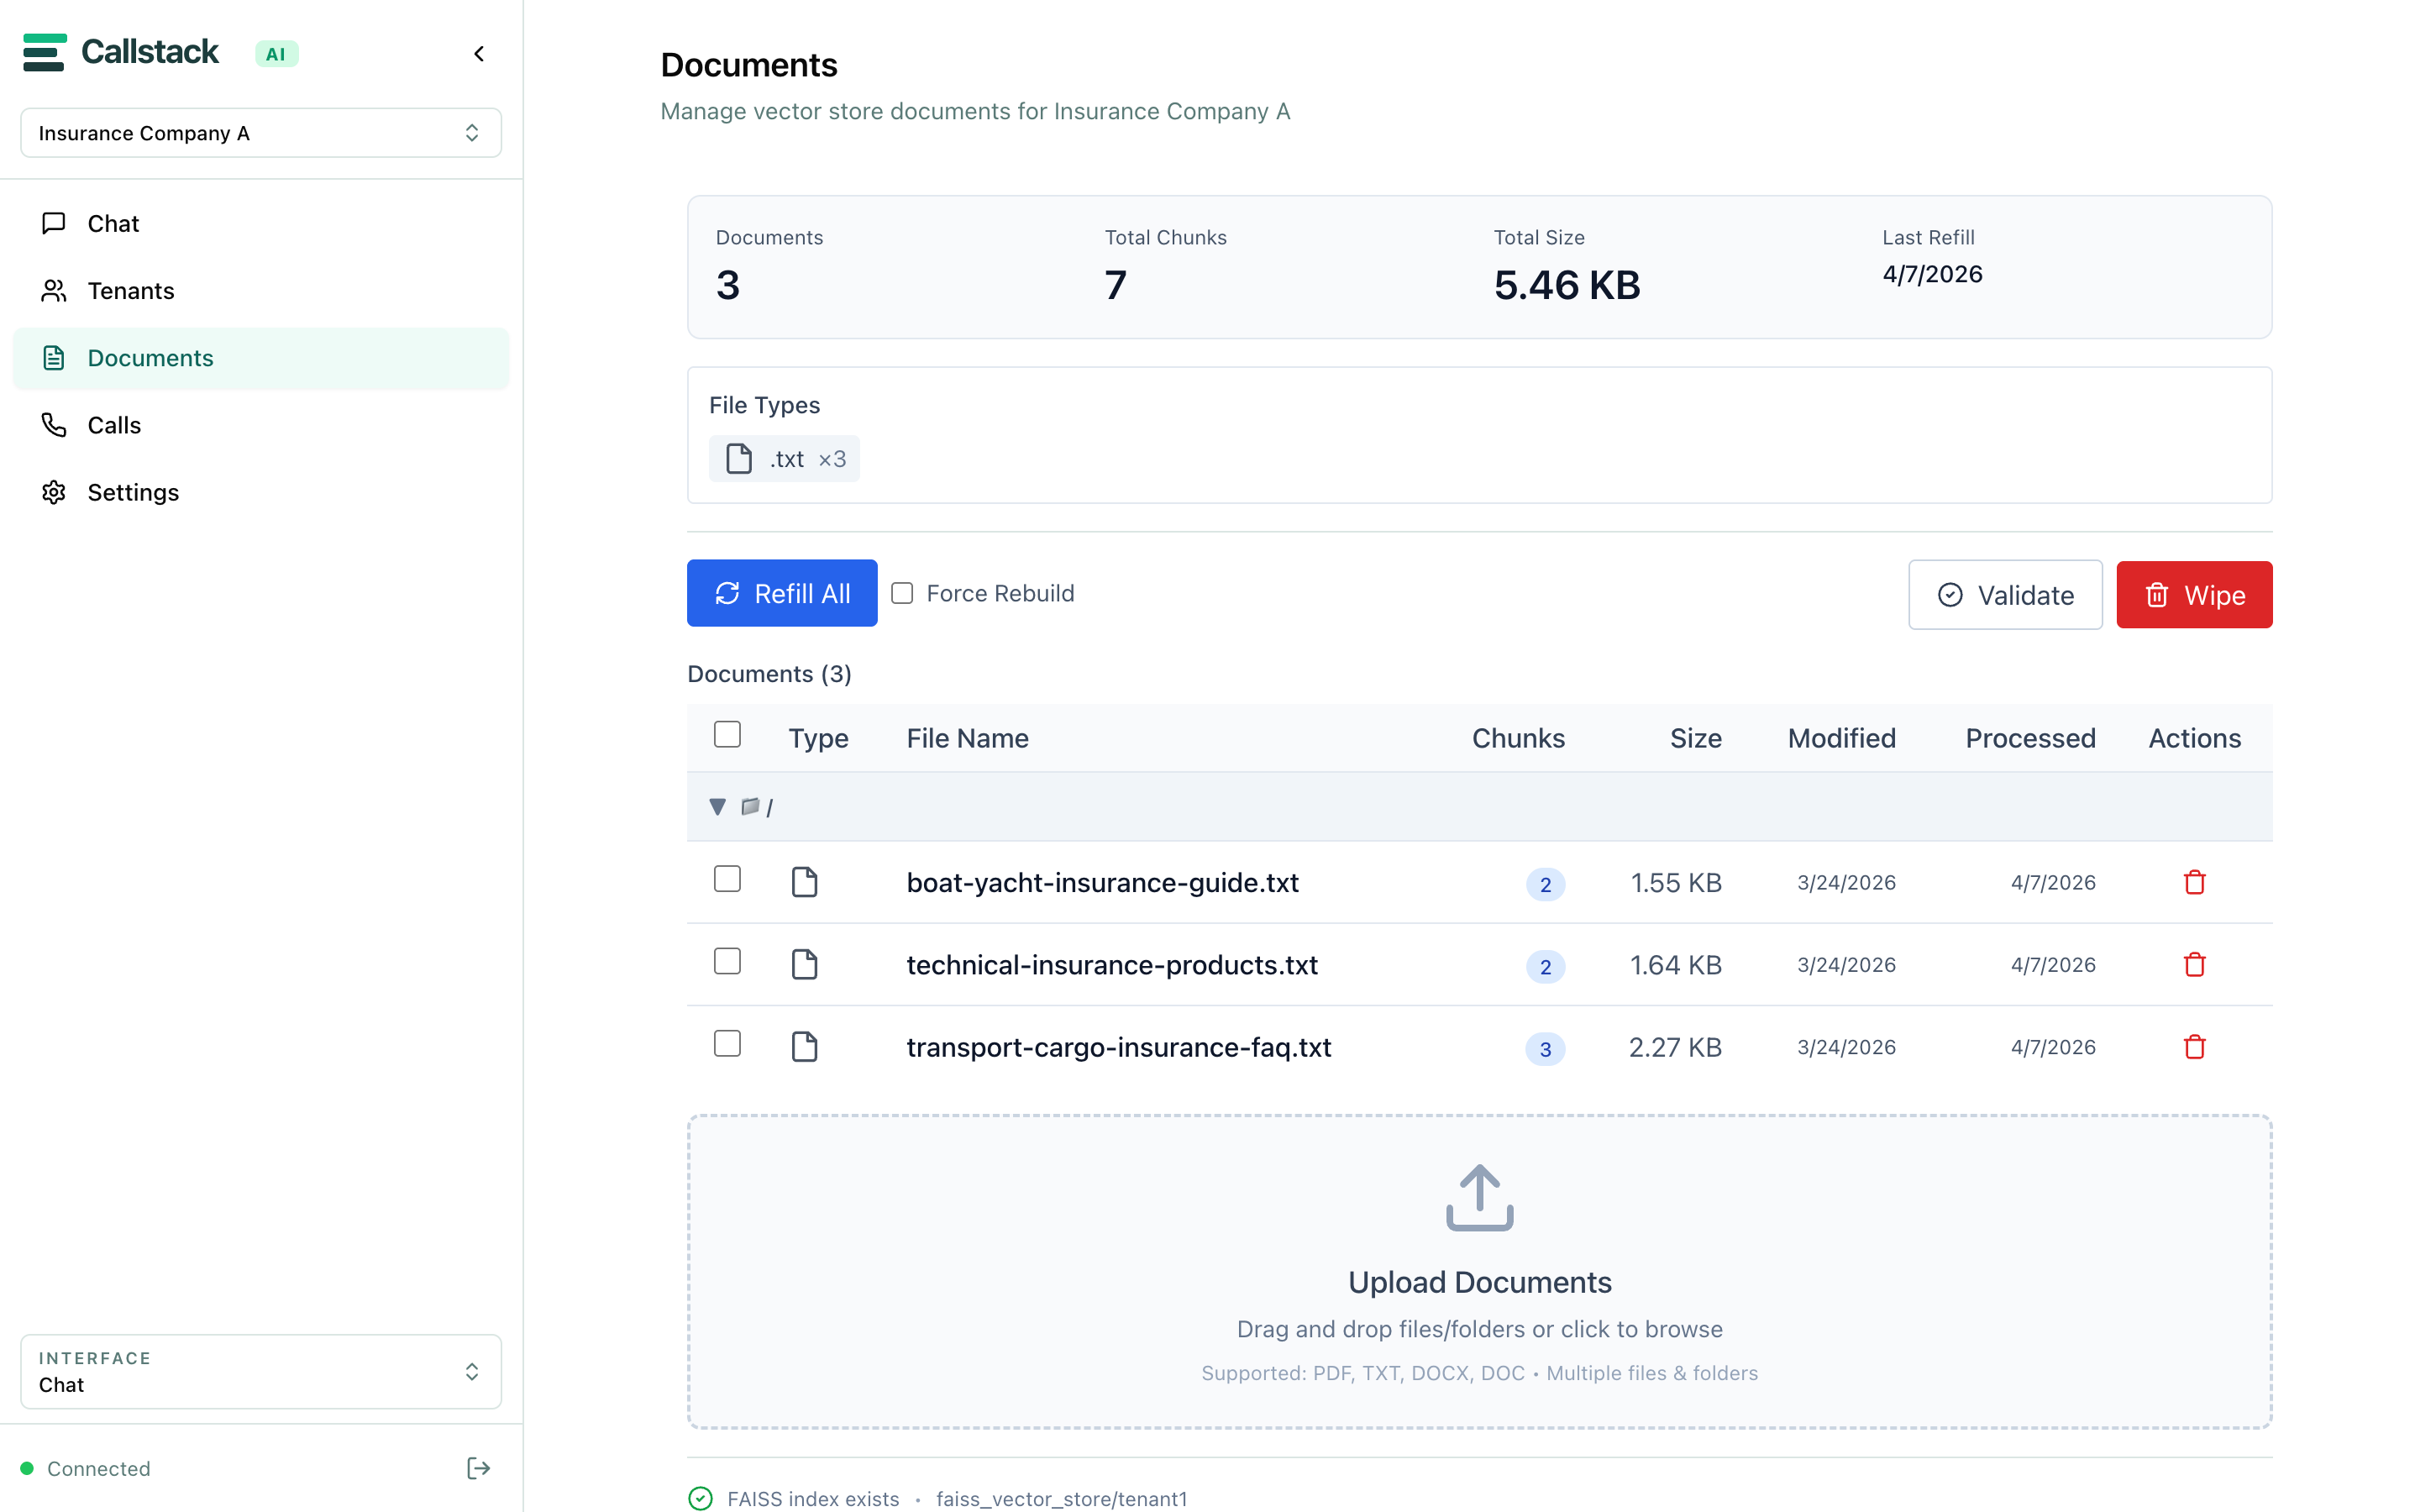Click the Validate button
This screenshot has height=1512, width=2436.
pyautogui.click(x=2004, y=595)
